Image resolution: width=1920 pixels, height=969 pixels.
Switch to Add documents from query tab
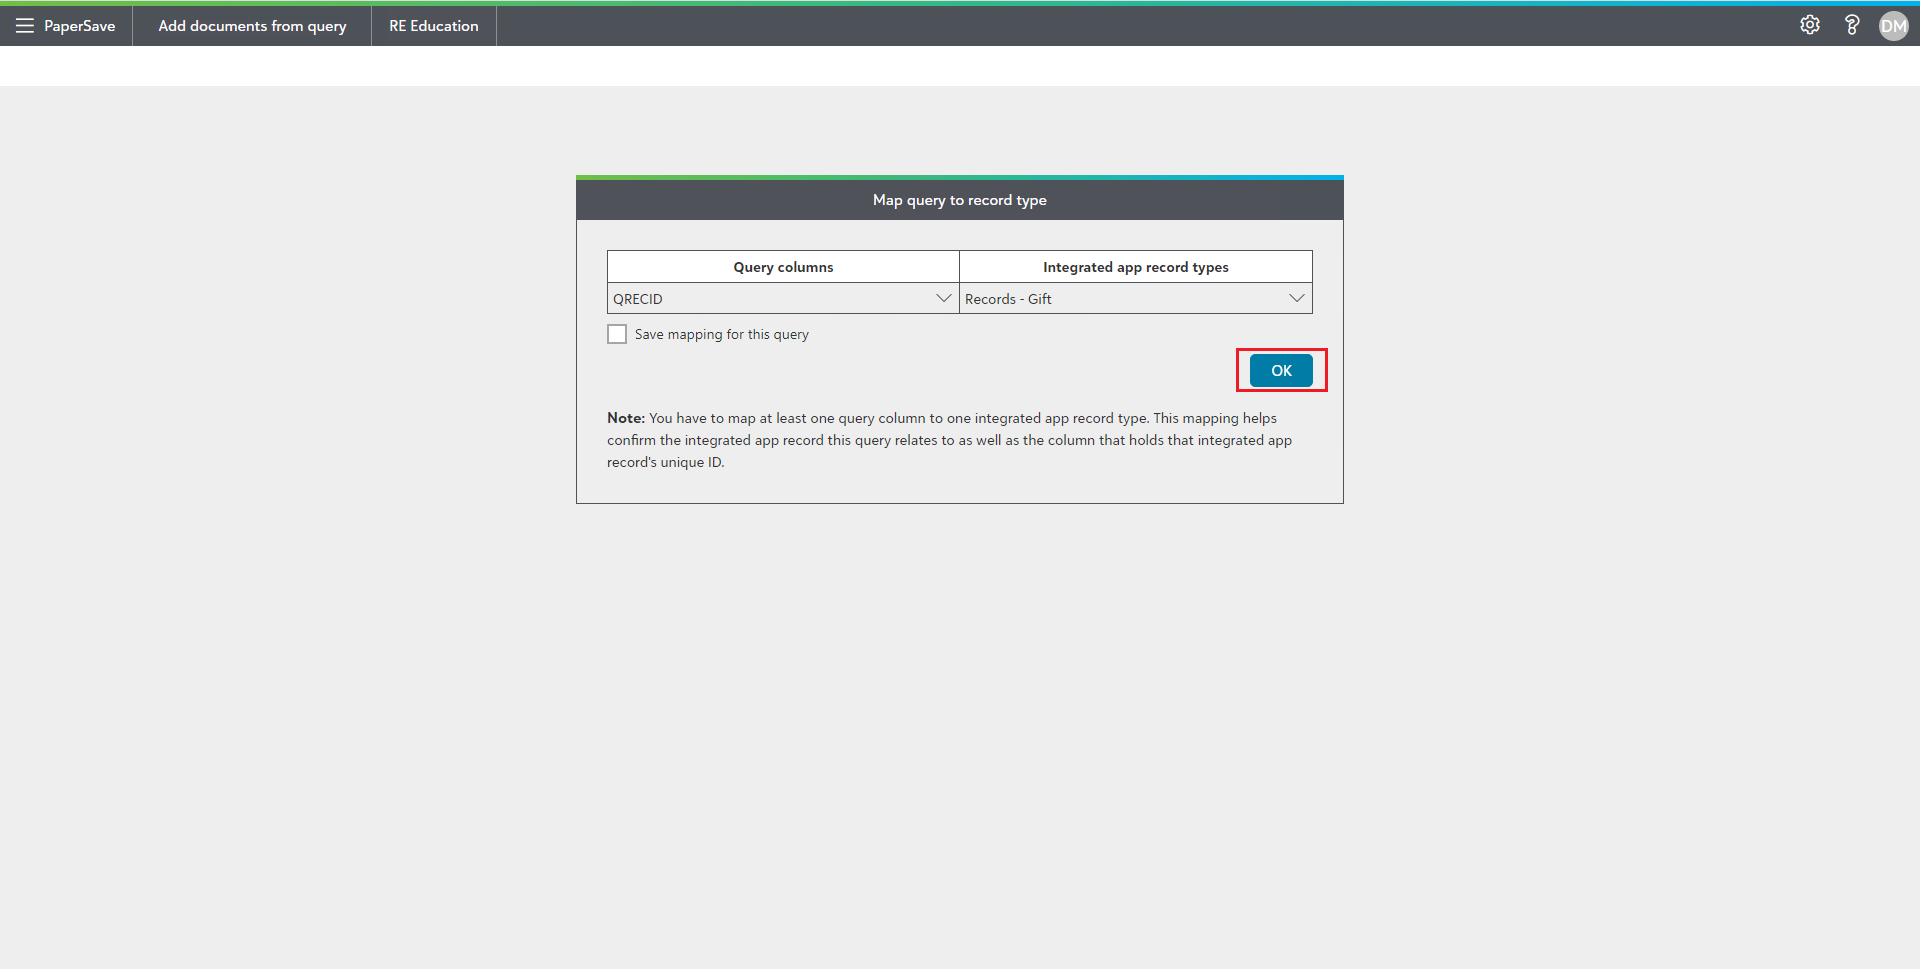pyautogui.click(x=252, y=26)
